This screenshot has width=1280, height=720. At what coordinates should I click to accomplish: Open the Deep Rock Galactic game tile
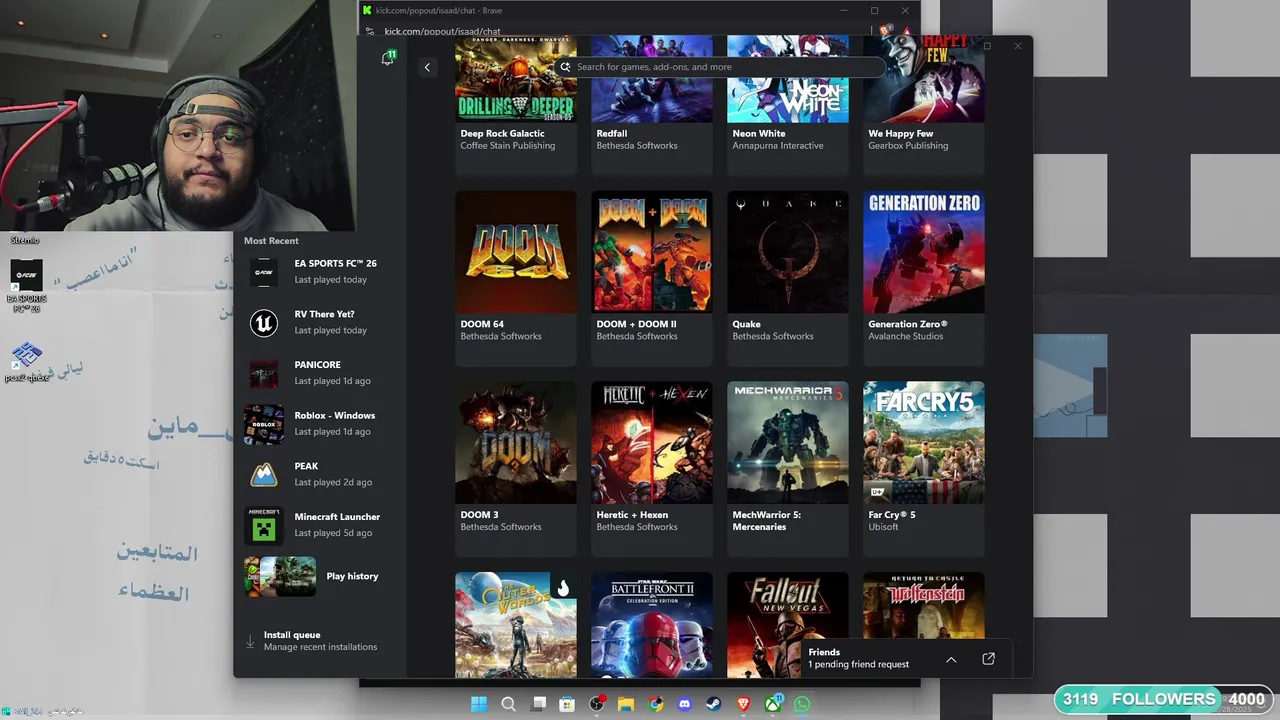point(516,106)
